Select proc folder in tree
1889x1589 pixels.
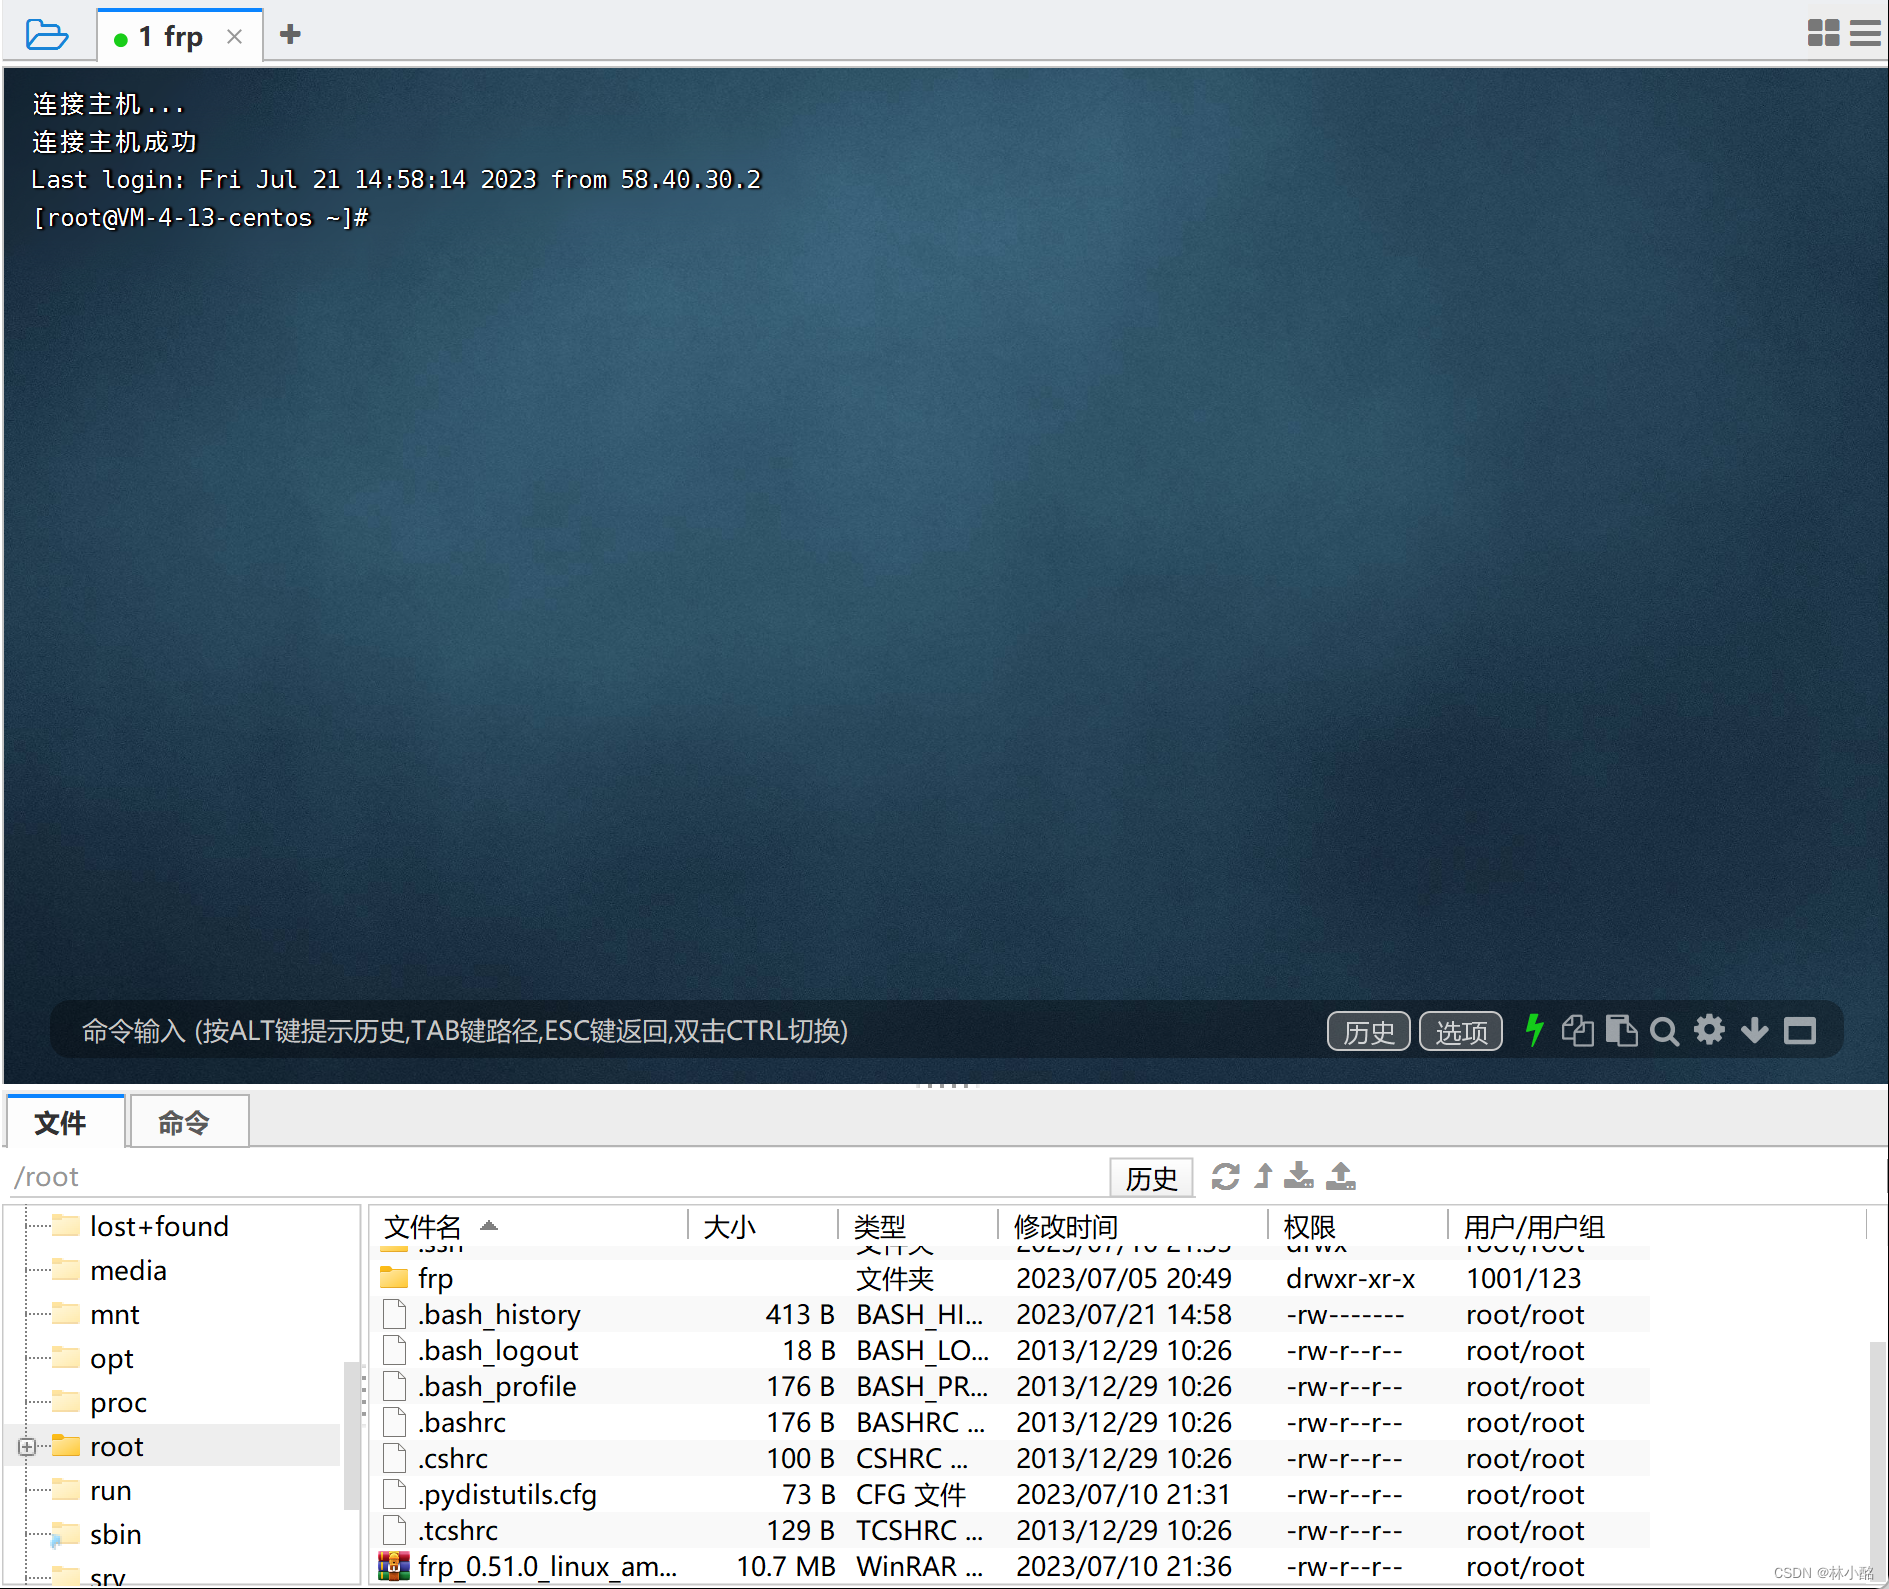tap(118, 1402)
